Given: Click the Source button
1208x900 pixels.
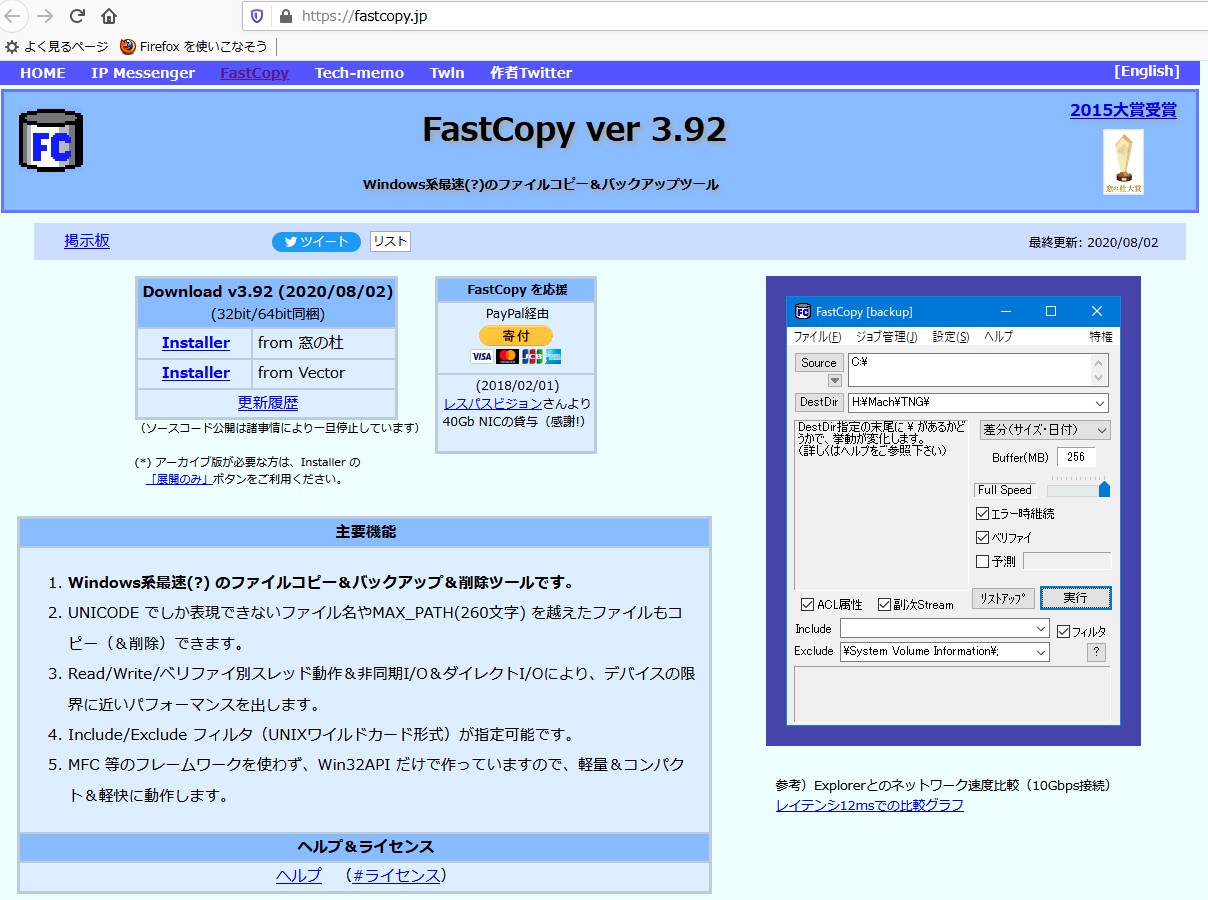Looking at the screenshot, I should tap(819, 363).
